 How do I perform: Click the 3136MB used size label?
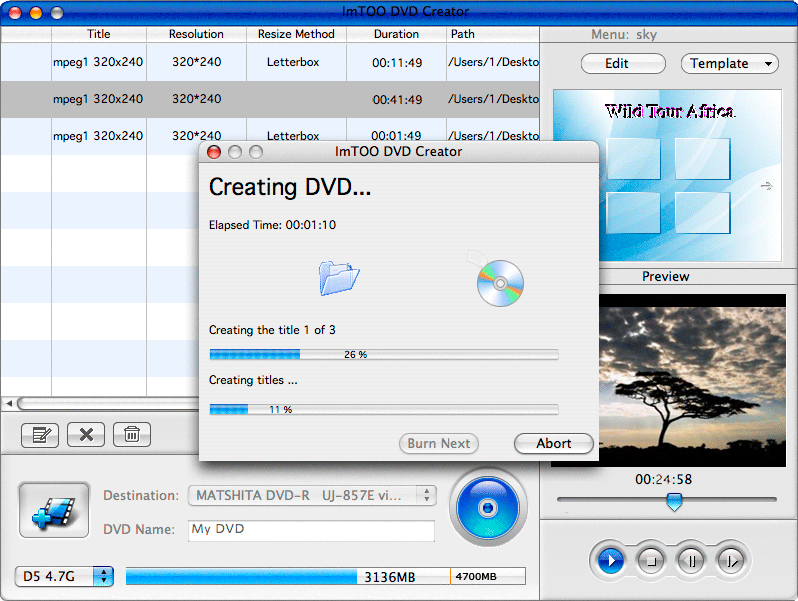pos(389,577)
